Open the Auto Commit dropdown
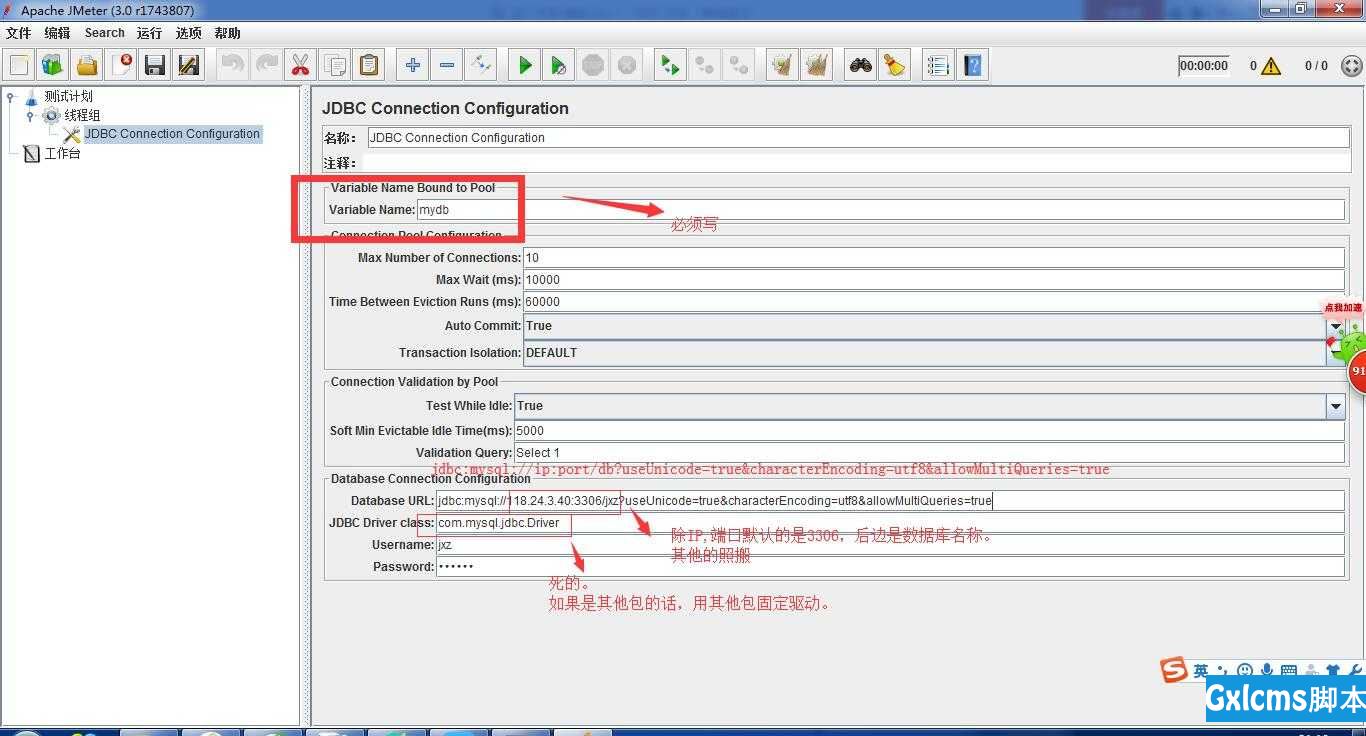Screen dimensions: 1366x736 click(1335, 326)
